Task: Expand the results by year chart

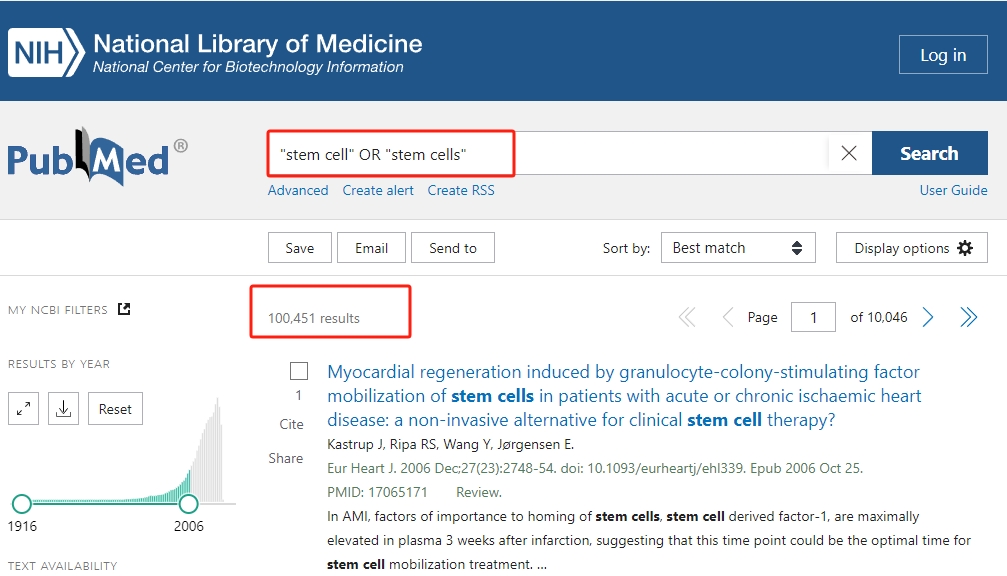Action: coord(23,409)
